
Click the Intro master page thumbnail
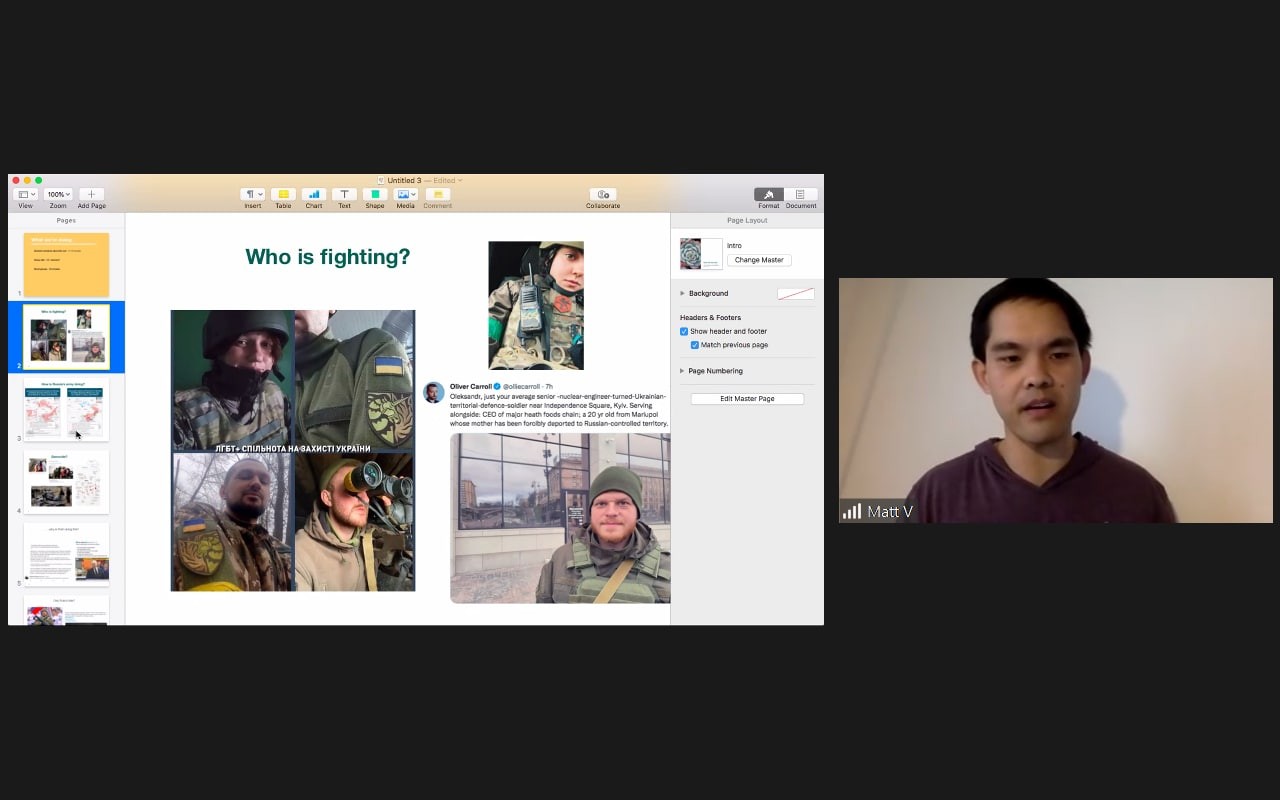(x=701, y=254)
